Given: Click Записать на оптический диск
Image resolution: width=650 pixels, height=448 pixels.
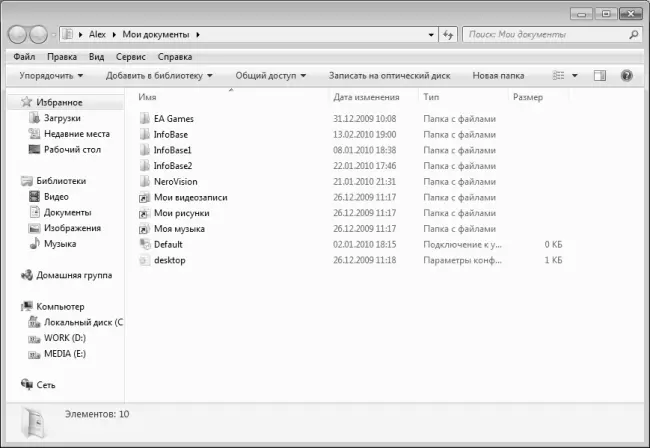Looking at the screenshot, I should coord(389,75).
